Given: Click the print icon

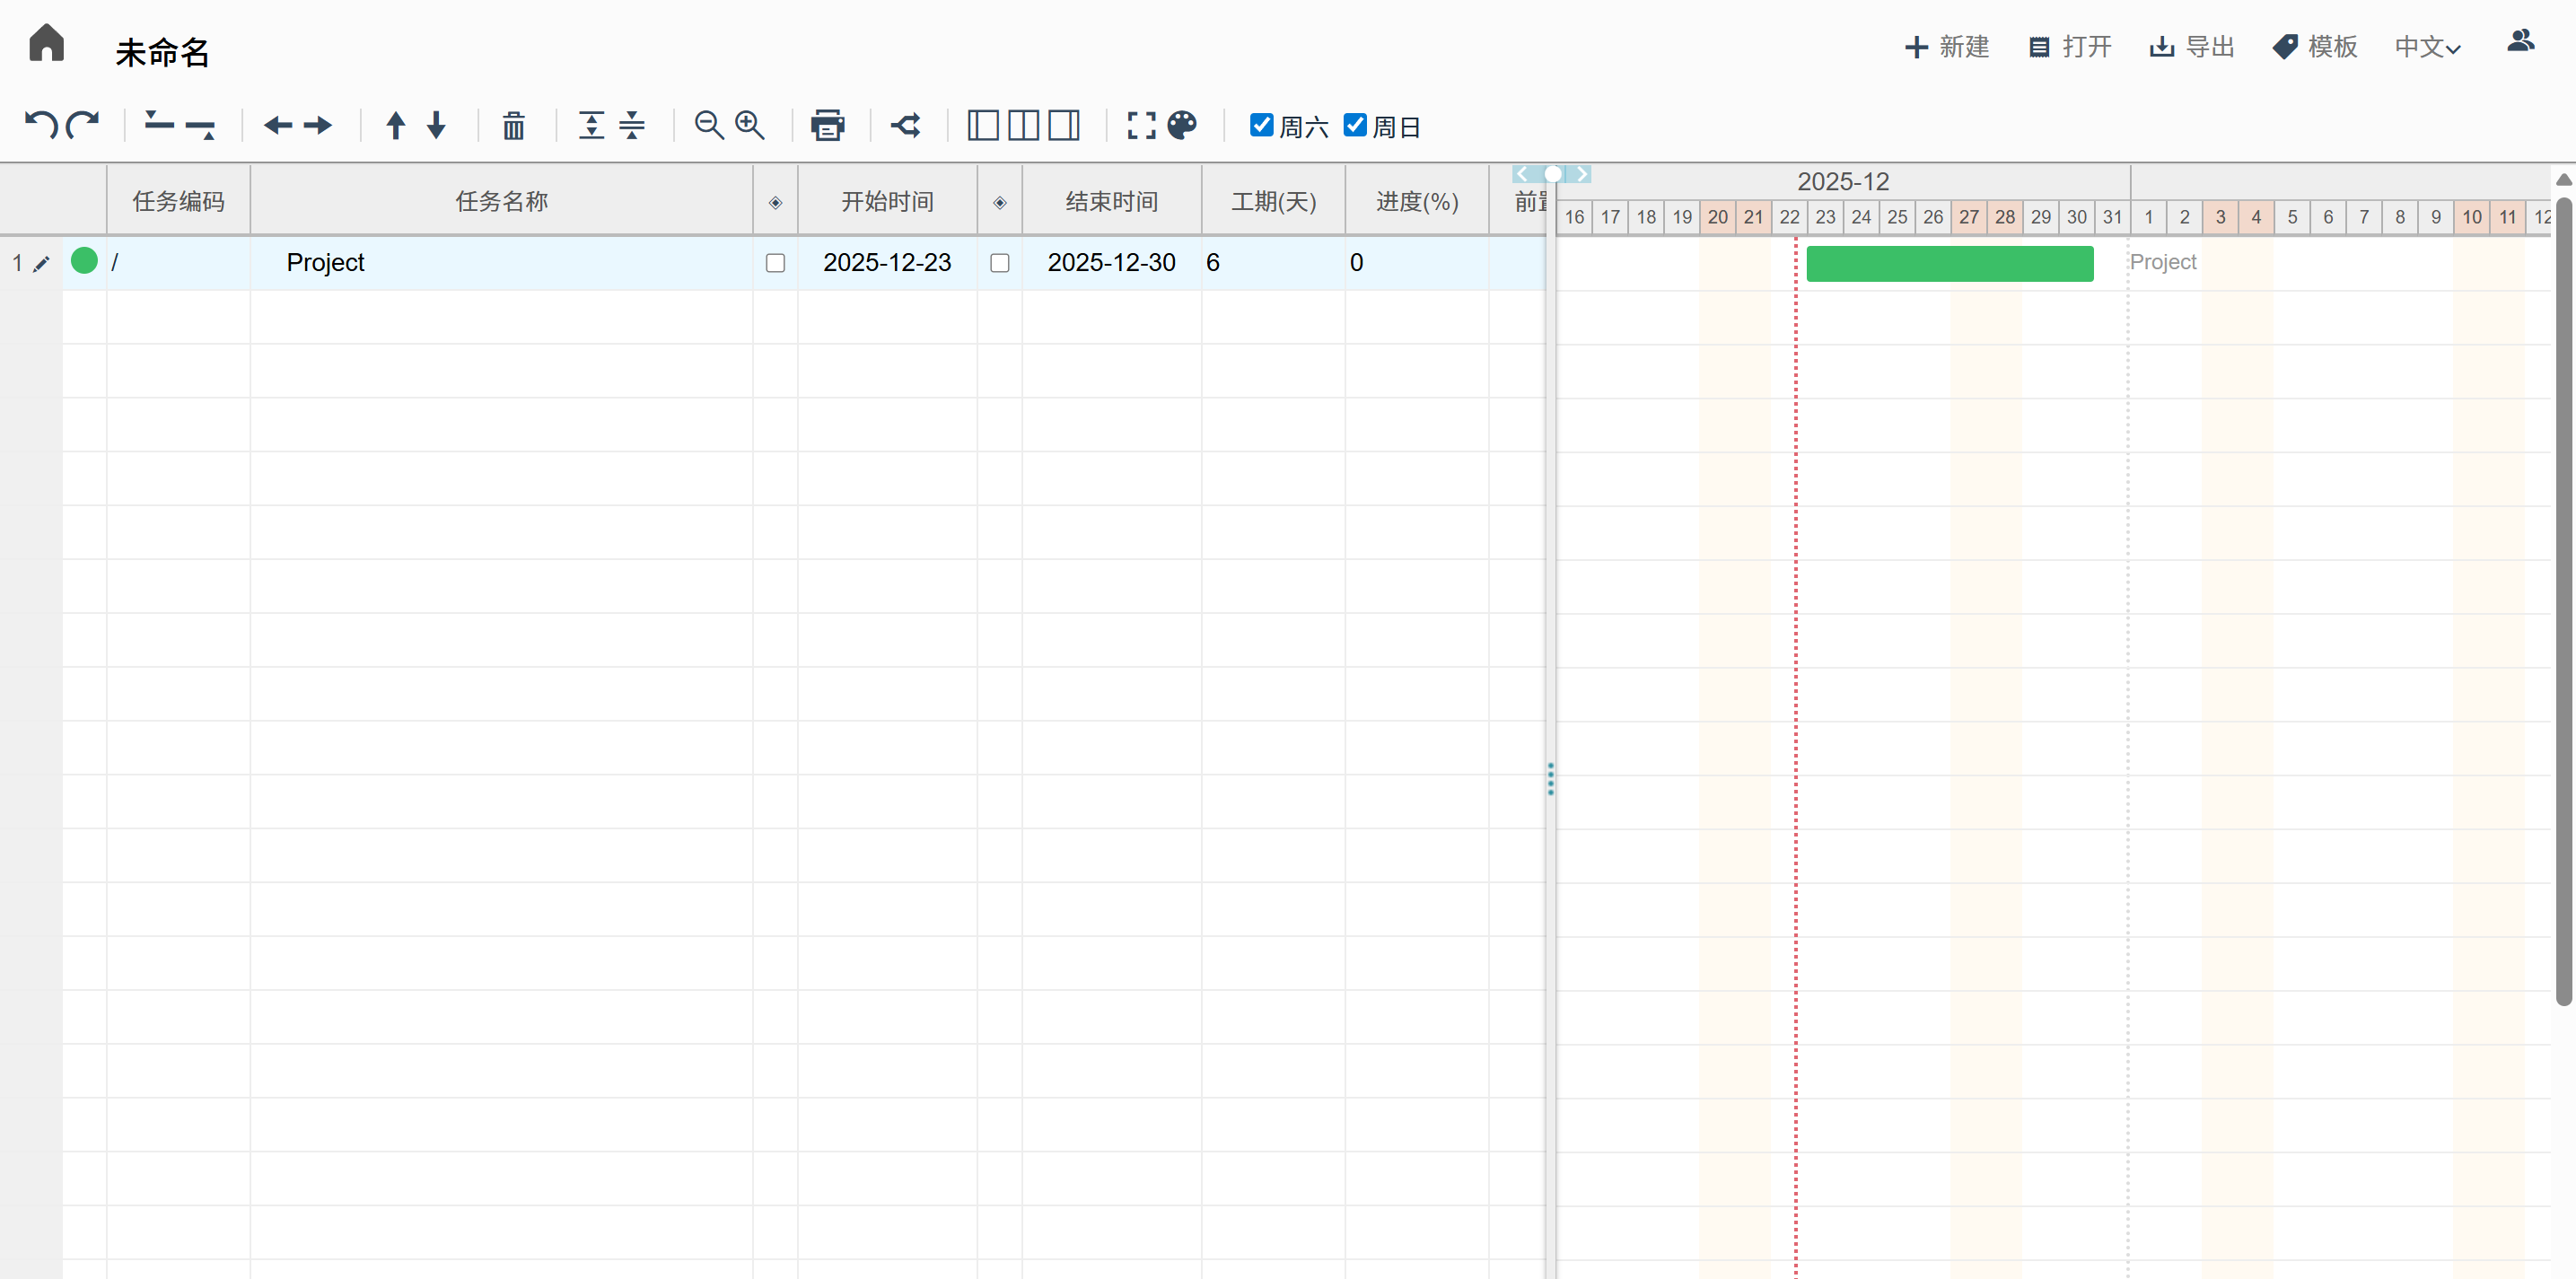Looking at the screenshot, I should pos(827,125).
